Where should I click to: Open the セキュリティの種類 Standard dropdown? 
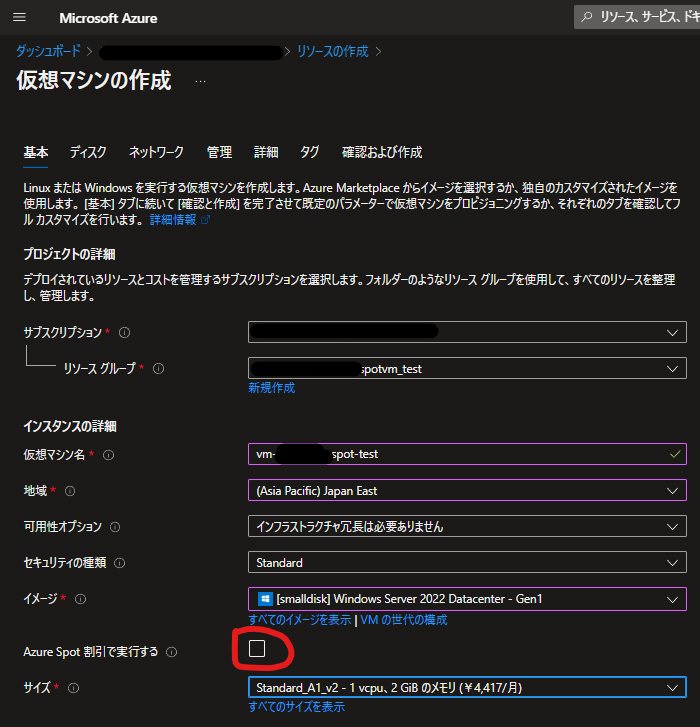pos(467,562)
